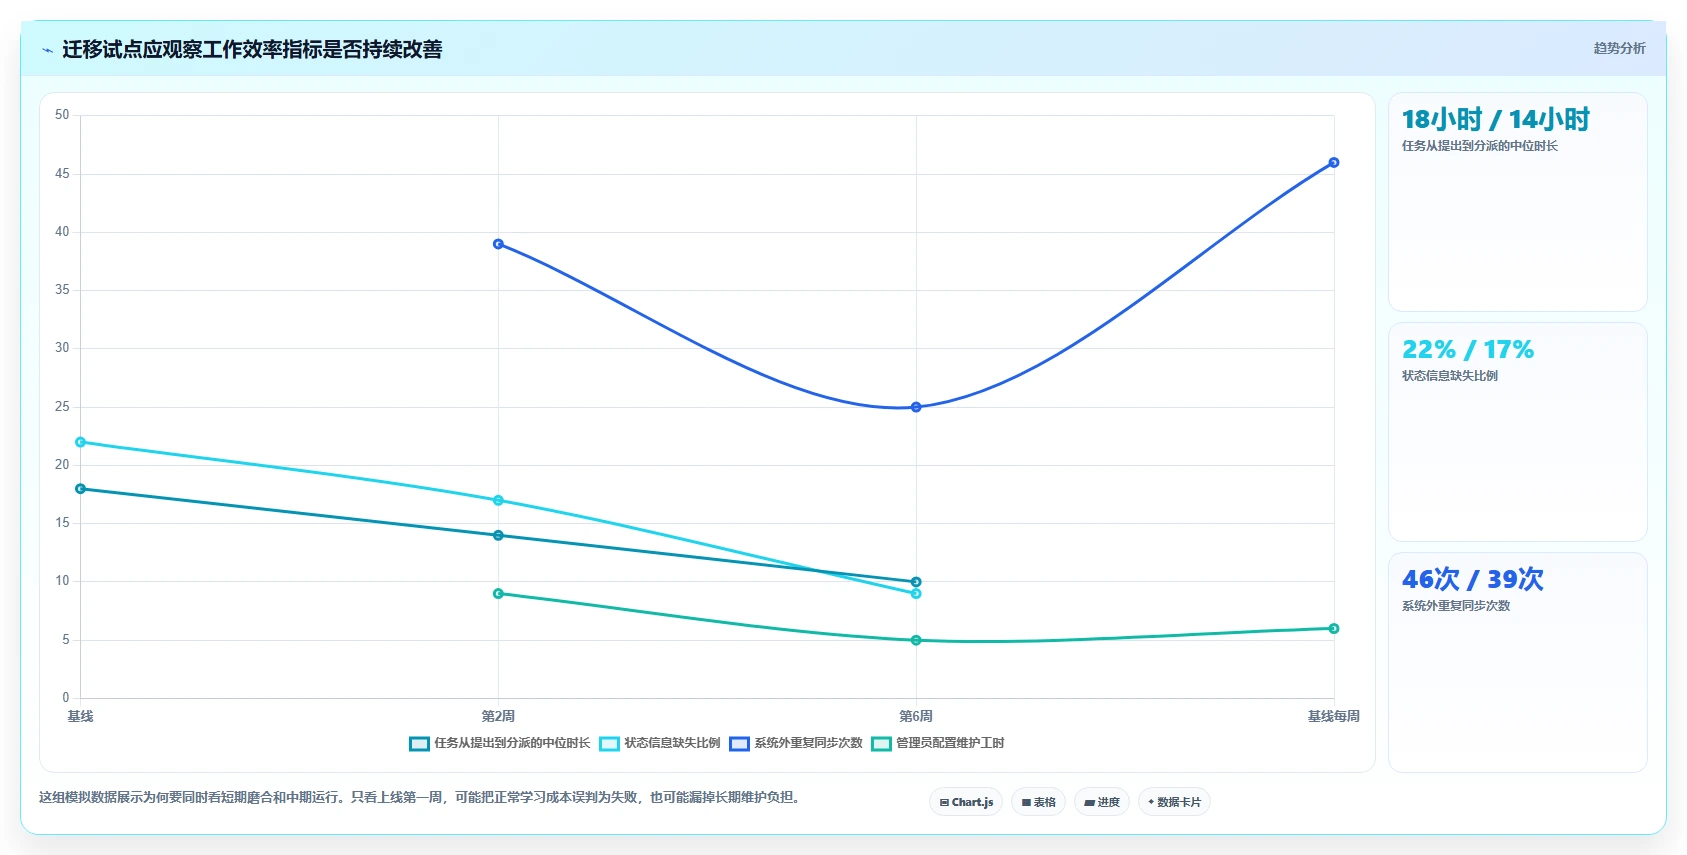Click the teal data point at 10 on 第6周
Viewport: 1687px width, 855px height.
[x=916, y=582]
